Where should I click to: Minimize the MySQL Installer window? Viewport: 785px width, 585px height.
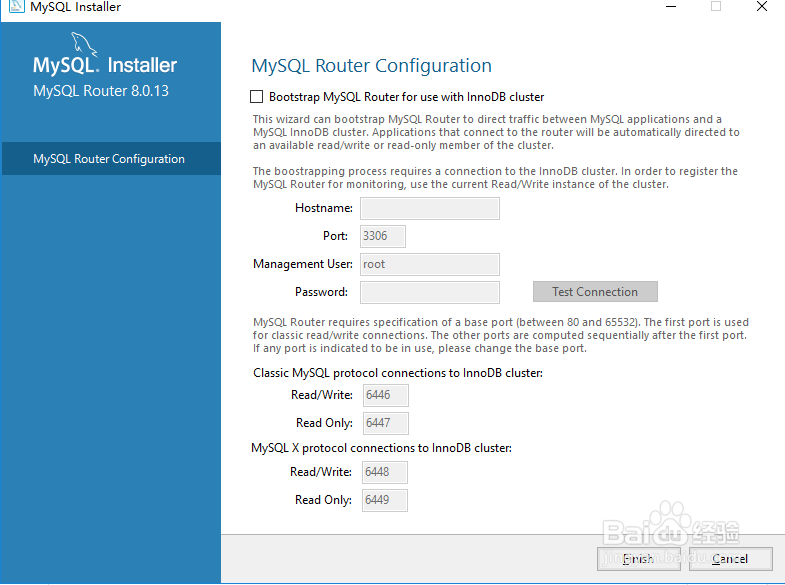click(x=671, y=7)
